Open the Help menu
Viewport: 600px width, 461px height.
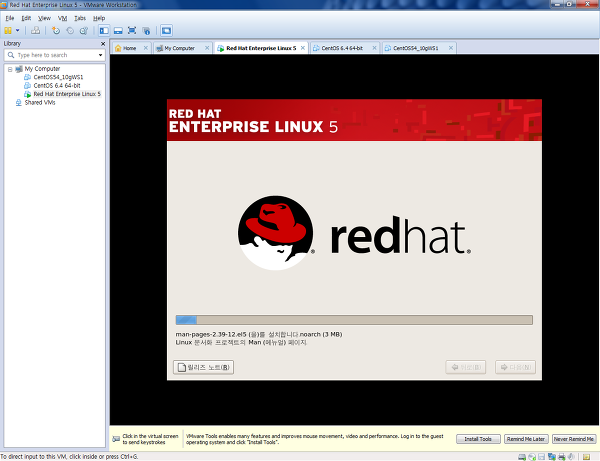pos(99,18)
